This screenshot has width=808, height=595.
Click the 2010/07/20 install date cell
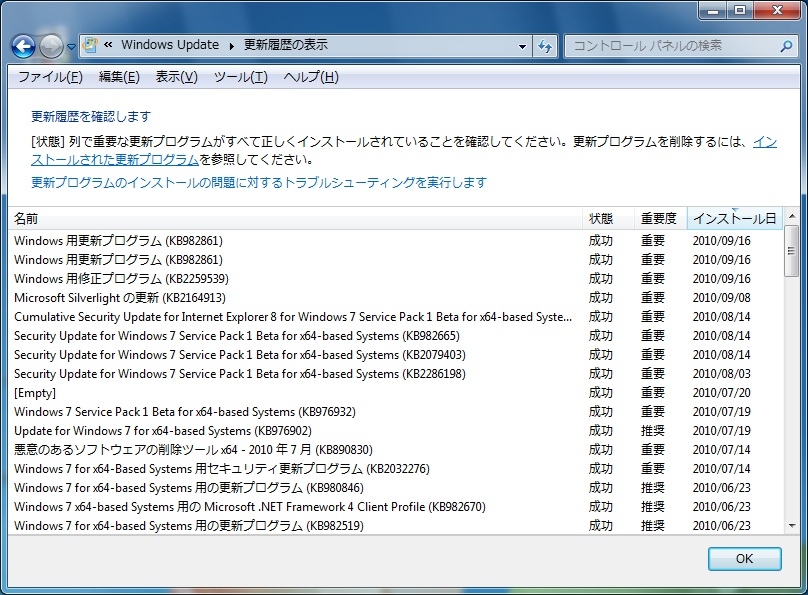tap(721, 393)
